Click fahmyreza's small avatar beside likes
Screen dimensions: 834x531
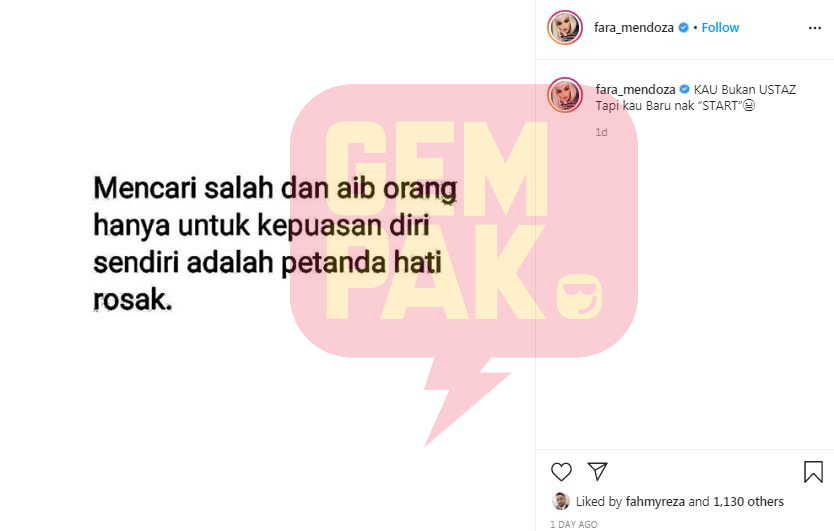coord(561,501)
